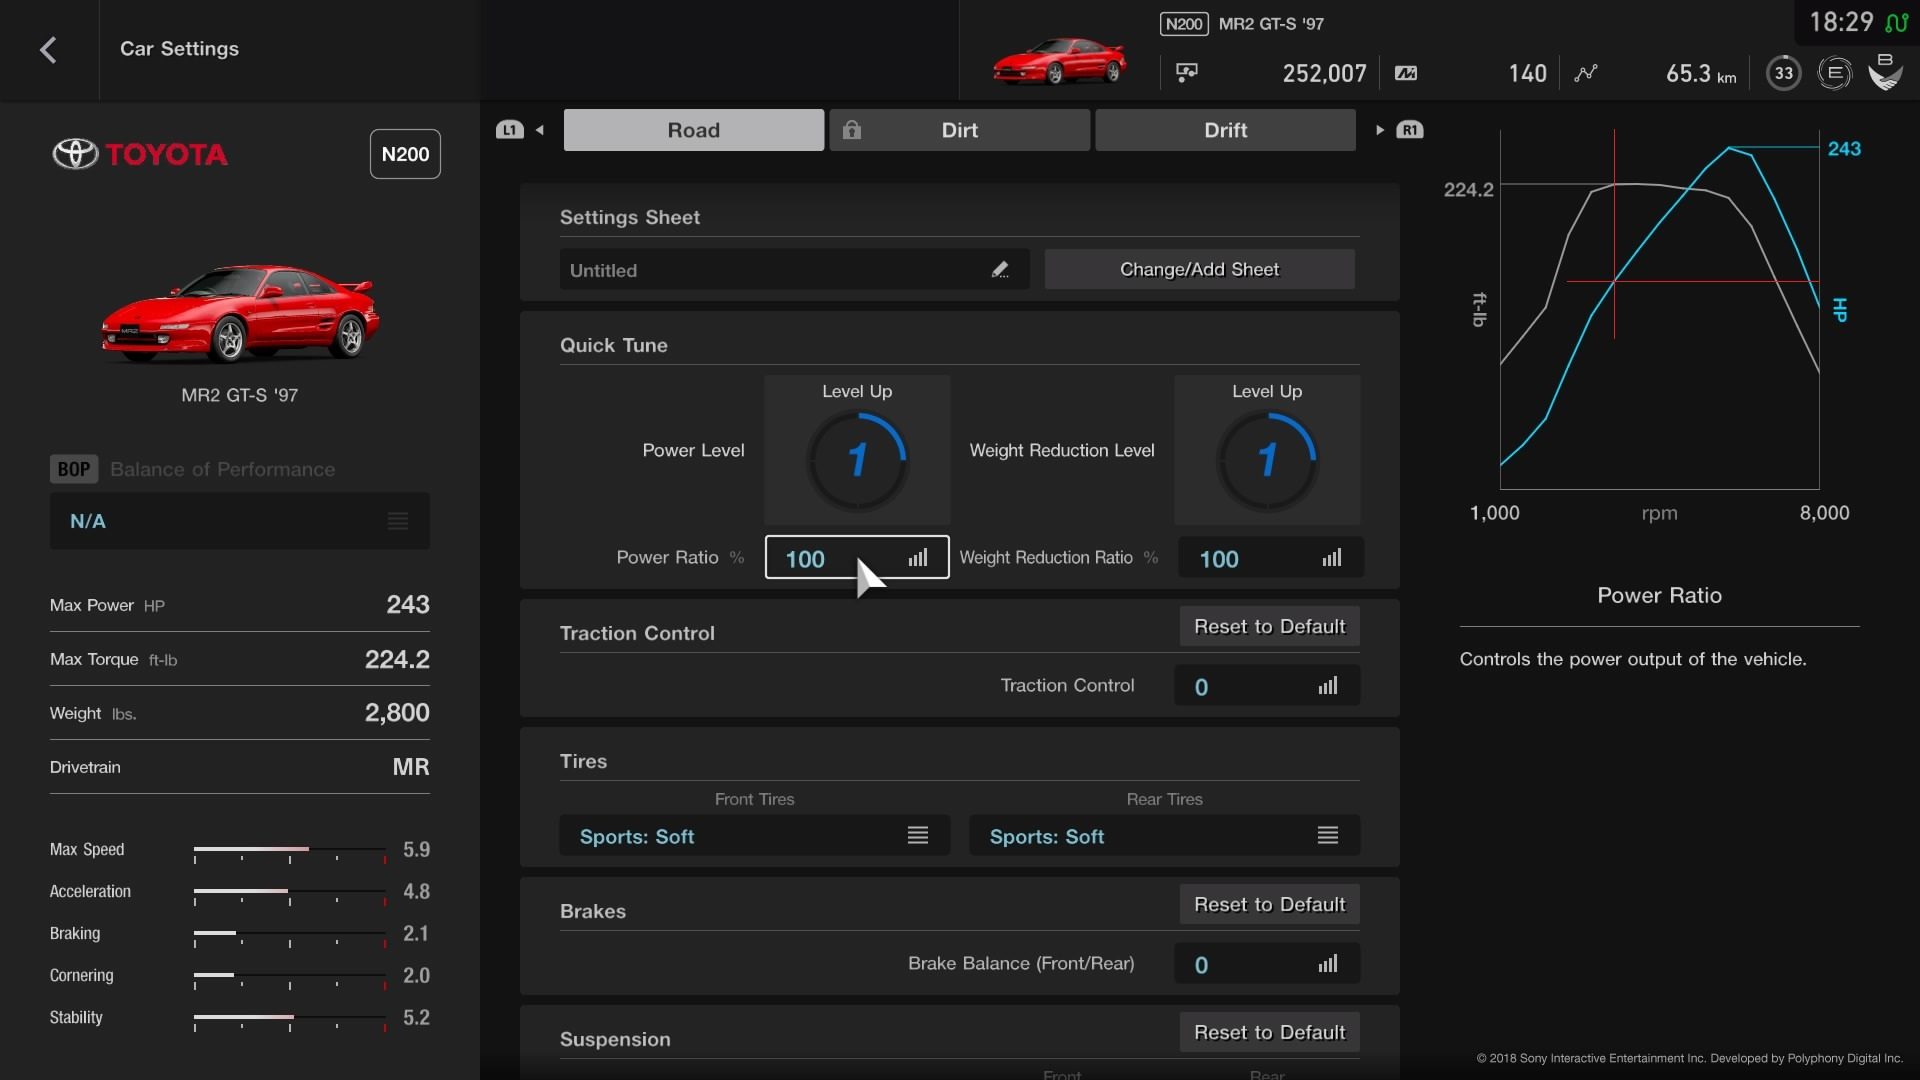The image size is (1920, 1080).
Task: Click the green network status icon
Action: 1896,22
